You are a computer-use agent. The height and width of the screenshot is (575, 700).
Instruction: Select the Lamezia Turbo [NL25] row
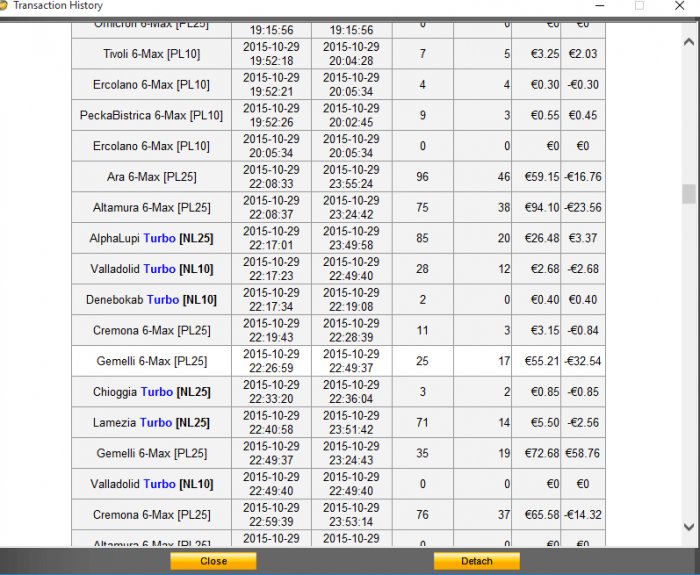click(338, 422)
